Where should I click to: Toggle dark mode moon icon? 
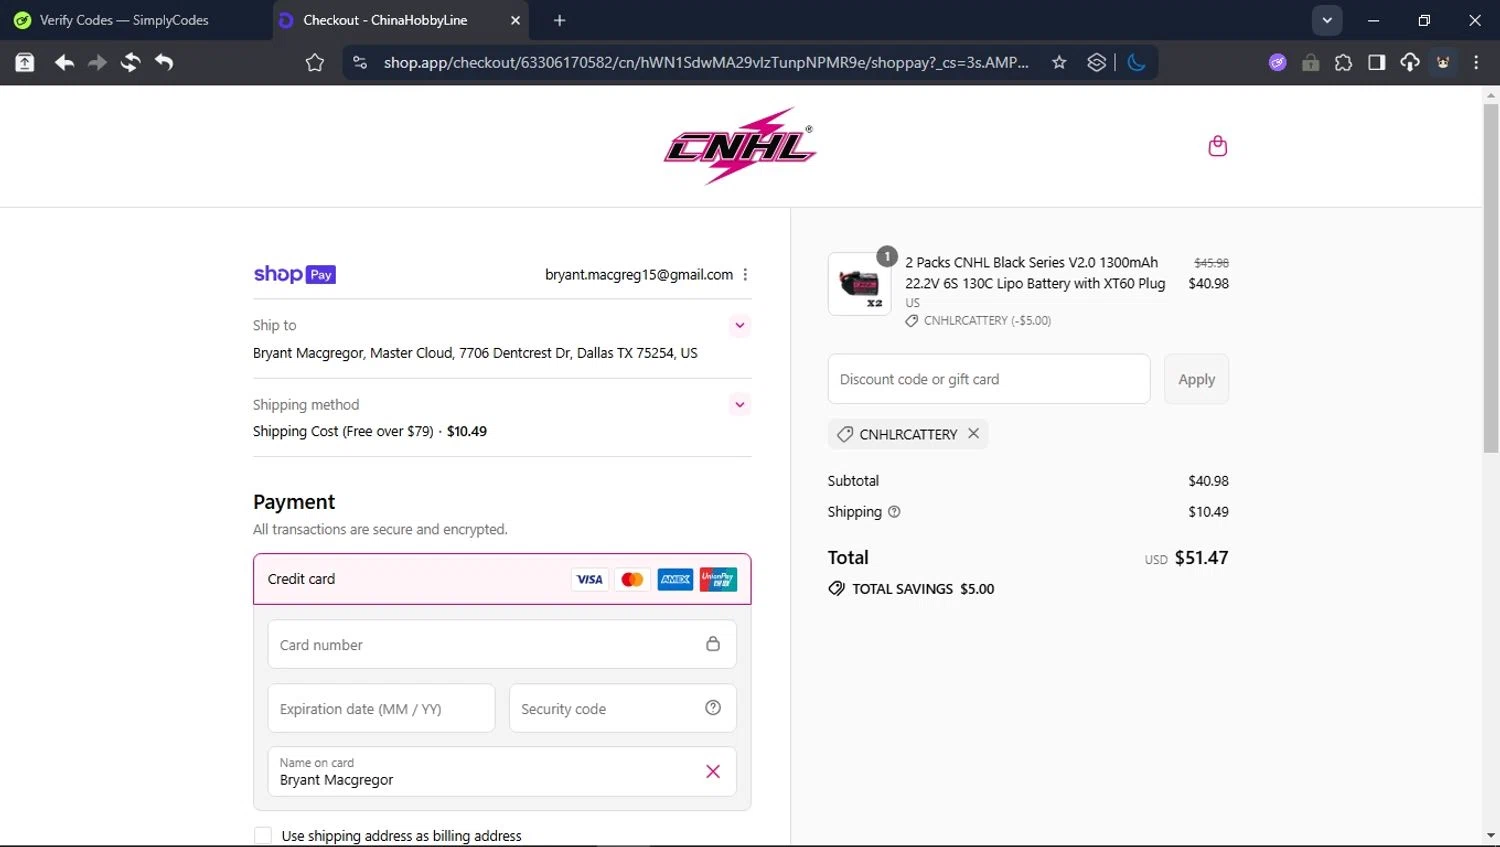coord(1136,63)
